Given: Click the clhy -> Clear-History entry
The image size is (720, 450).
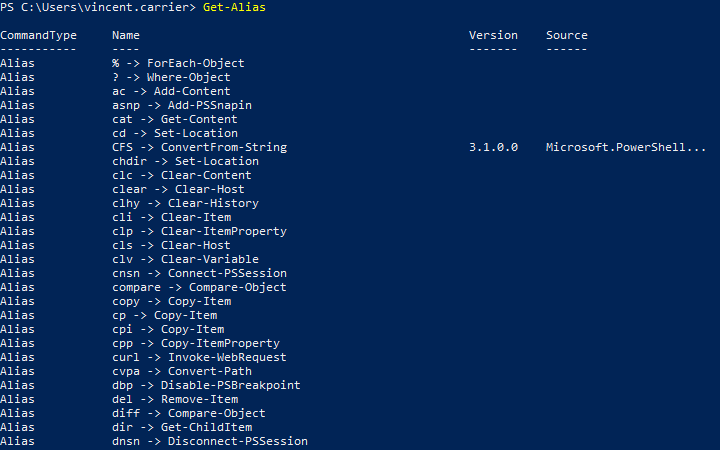Looking at the screenshot, I should point(186,203).
